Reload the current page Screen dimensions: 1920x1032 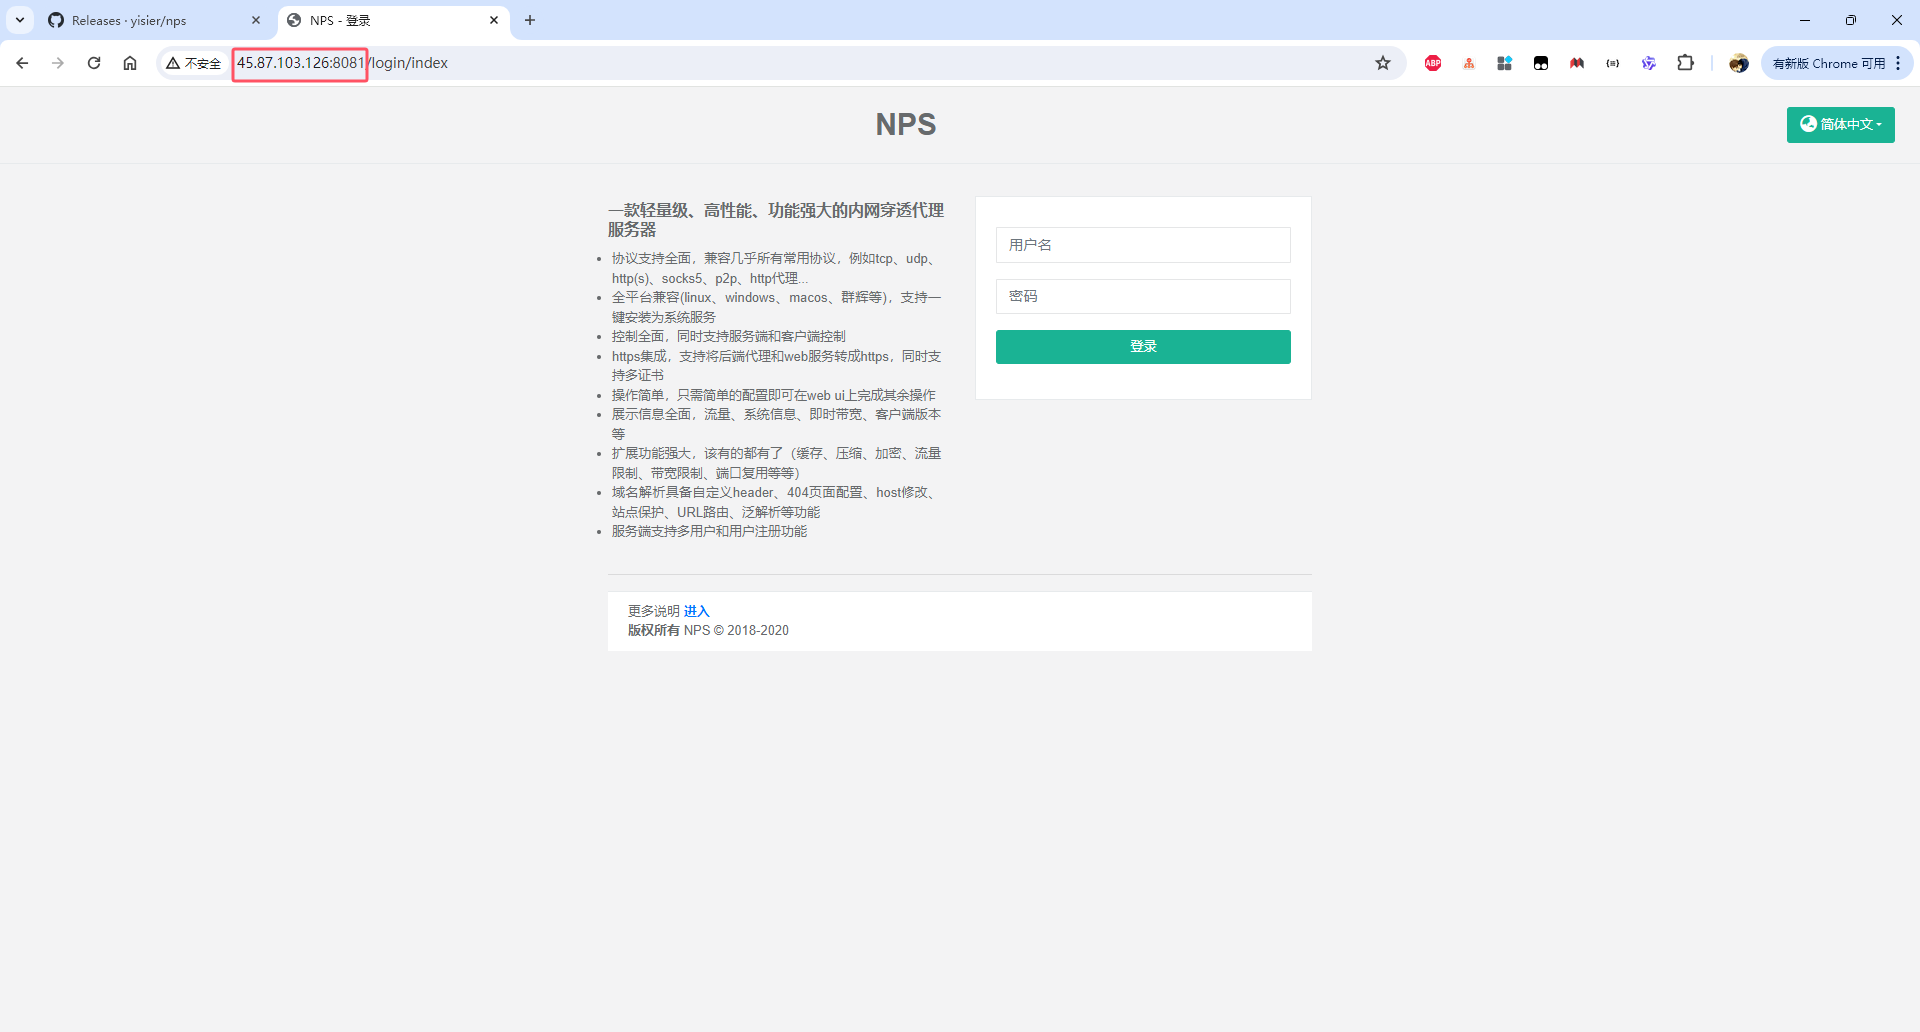click(x=94, y=63)
